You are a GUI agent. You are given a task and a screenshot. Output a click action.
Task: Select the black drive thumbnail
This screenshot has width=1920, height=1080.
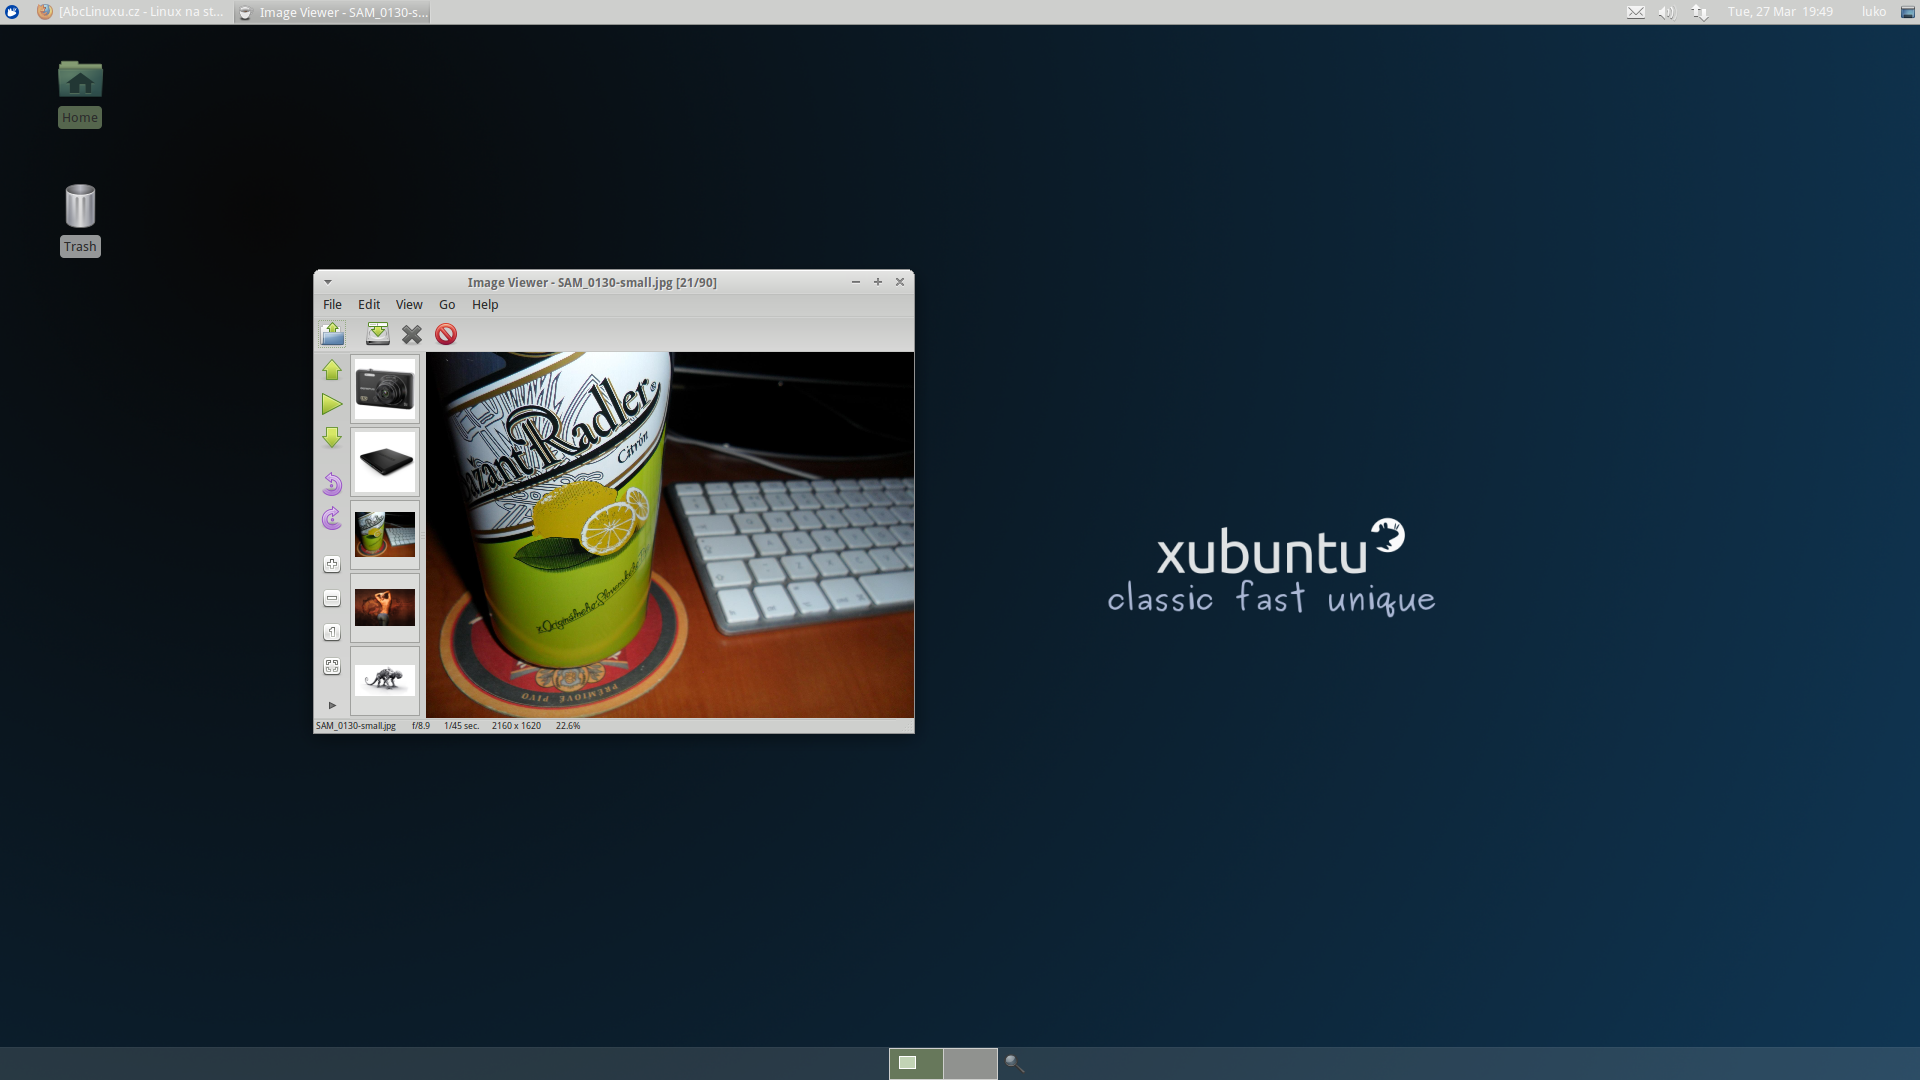tap(385, 462)
